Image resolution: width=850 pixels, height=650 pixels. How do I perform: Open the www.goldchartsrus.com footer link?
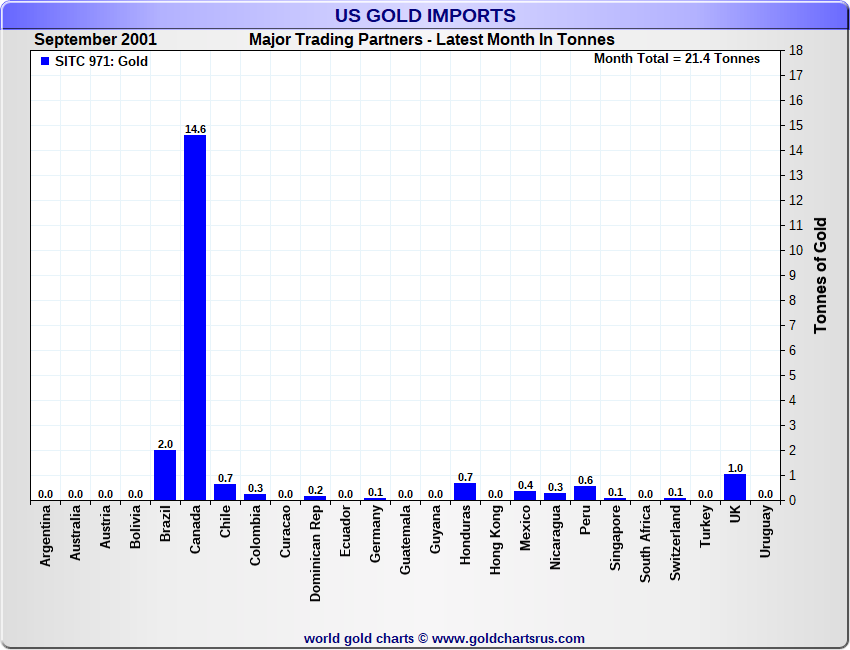tap(508, 638)
